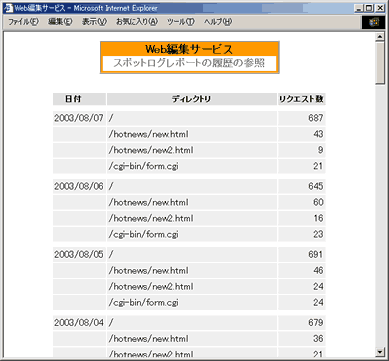Click the scrollbar down arrow

point(380,351)
